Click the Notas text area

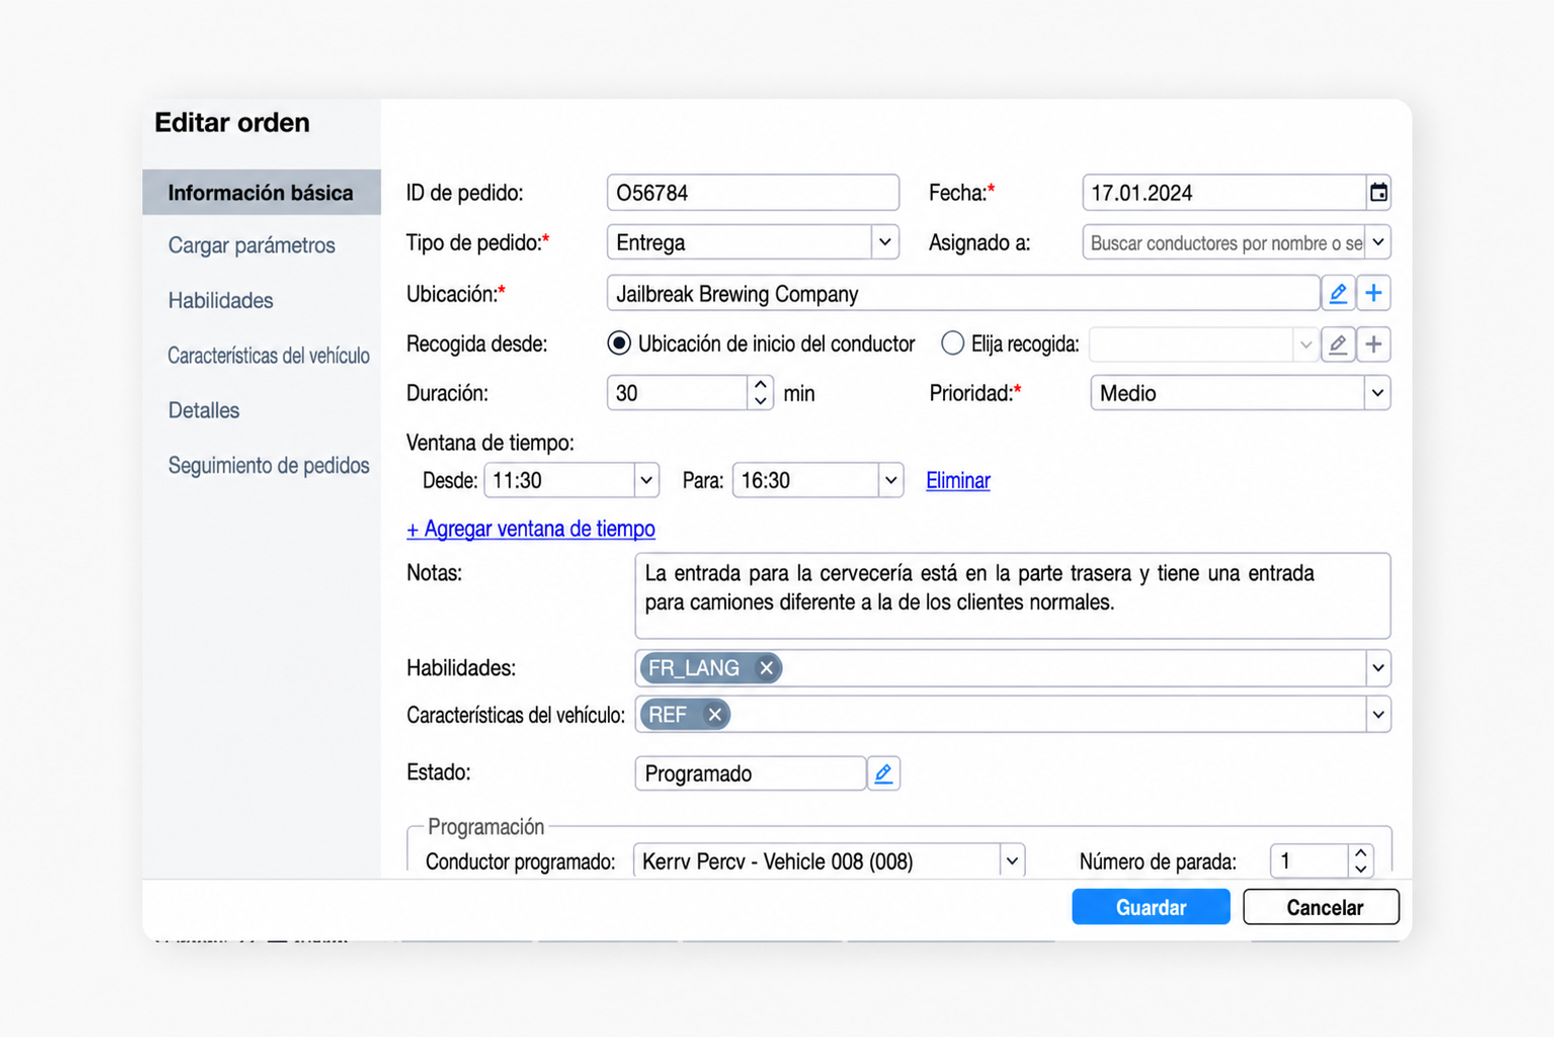tap(1012, 596)
